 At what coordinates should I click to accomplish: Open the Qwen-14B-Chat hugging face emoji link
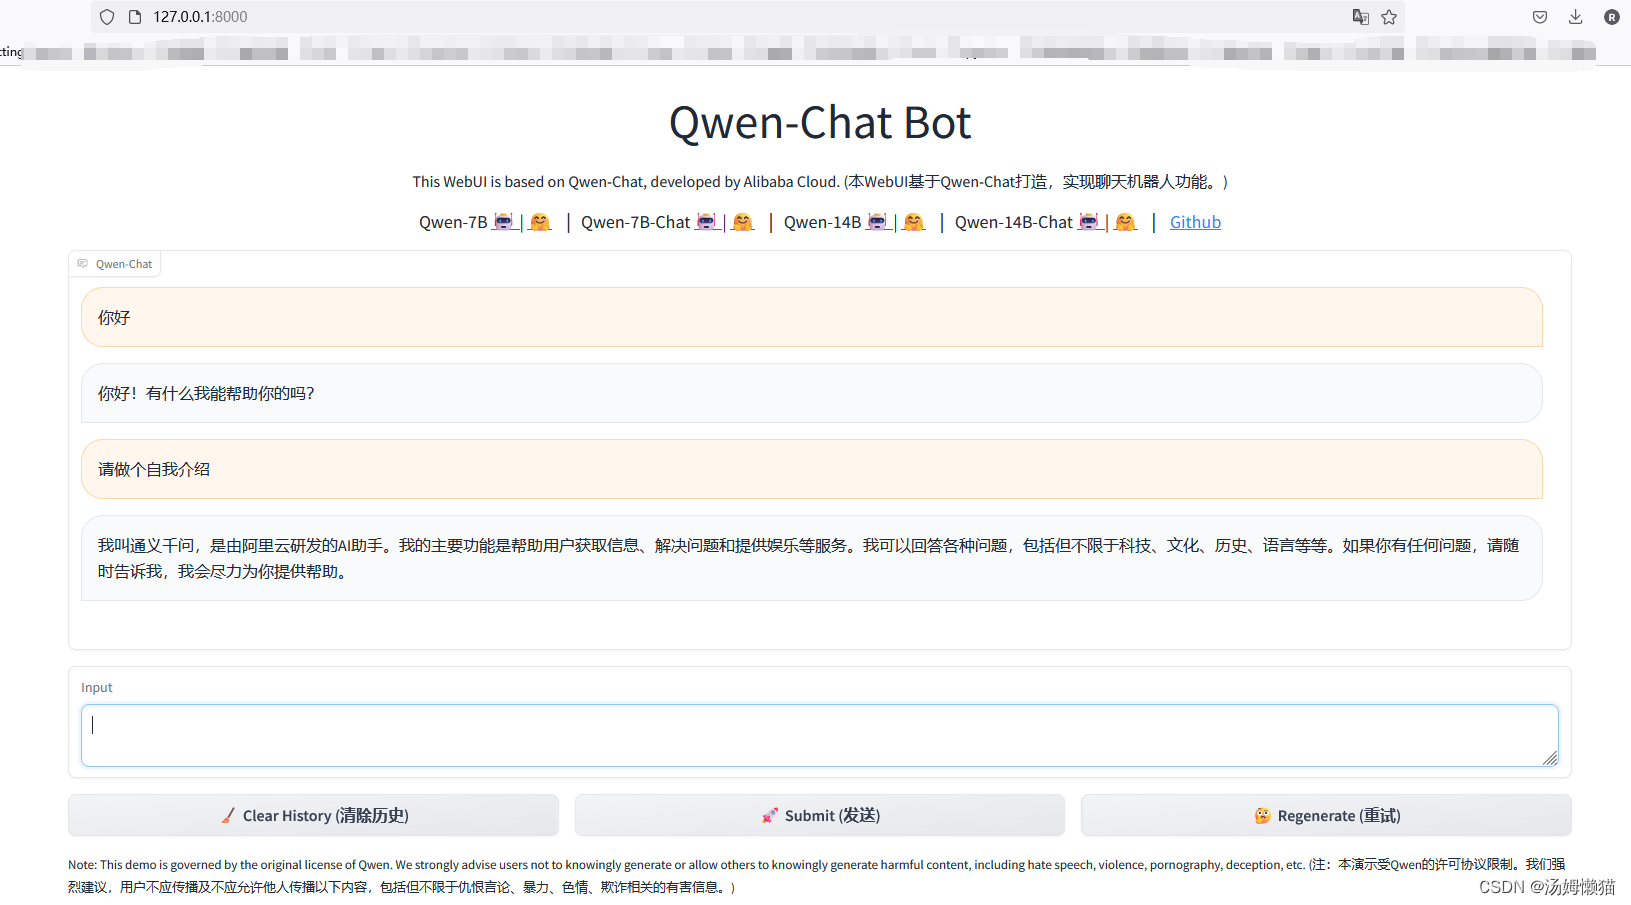1126,222
